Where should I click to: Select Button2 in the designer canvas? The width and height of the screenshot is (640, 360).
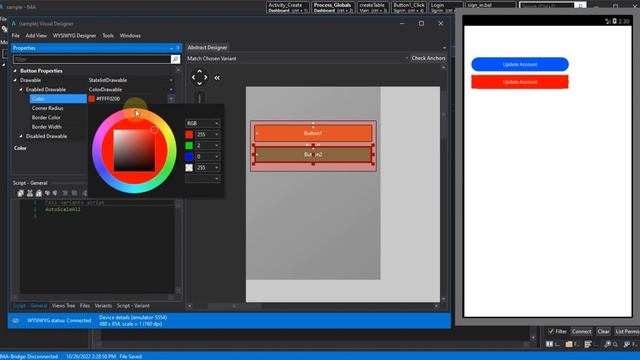pos(313,154)
